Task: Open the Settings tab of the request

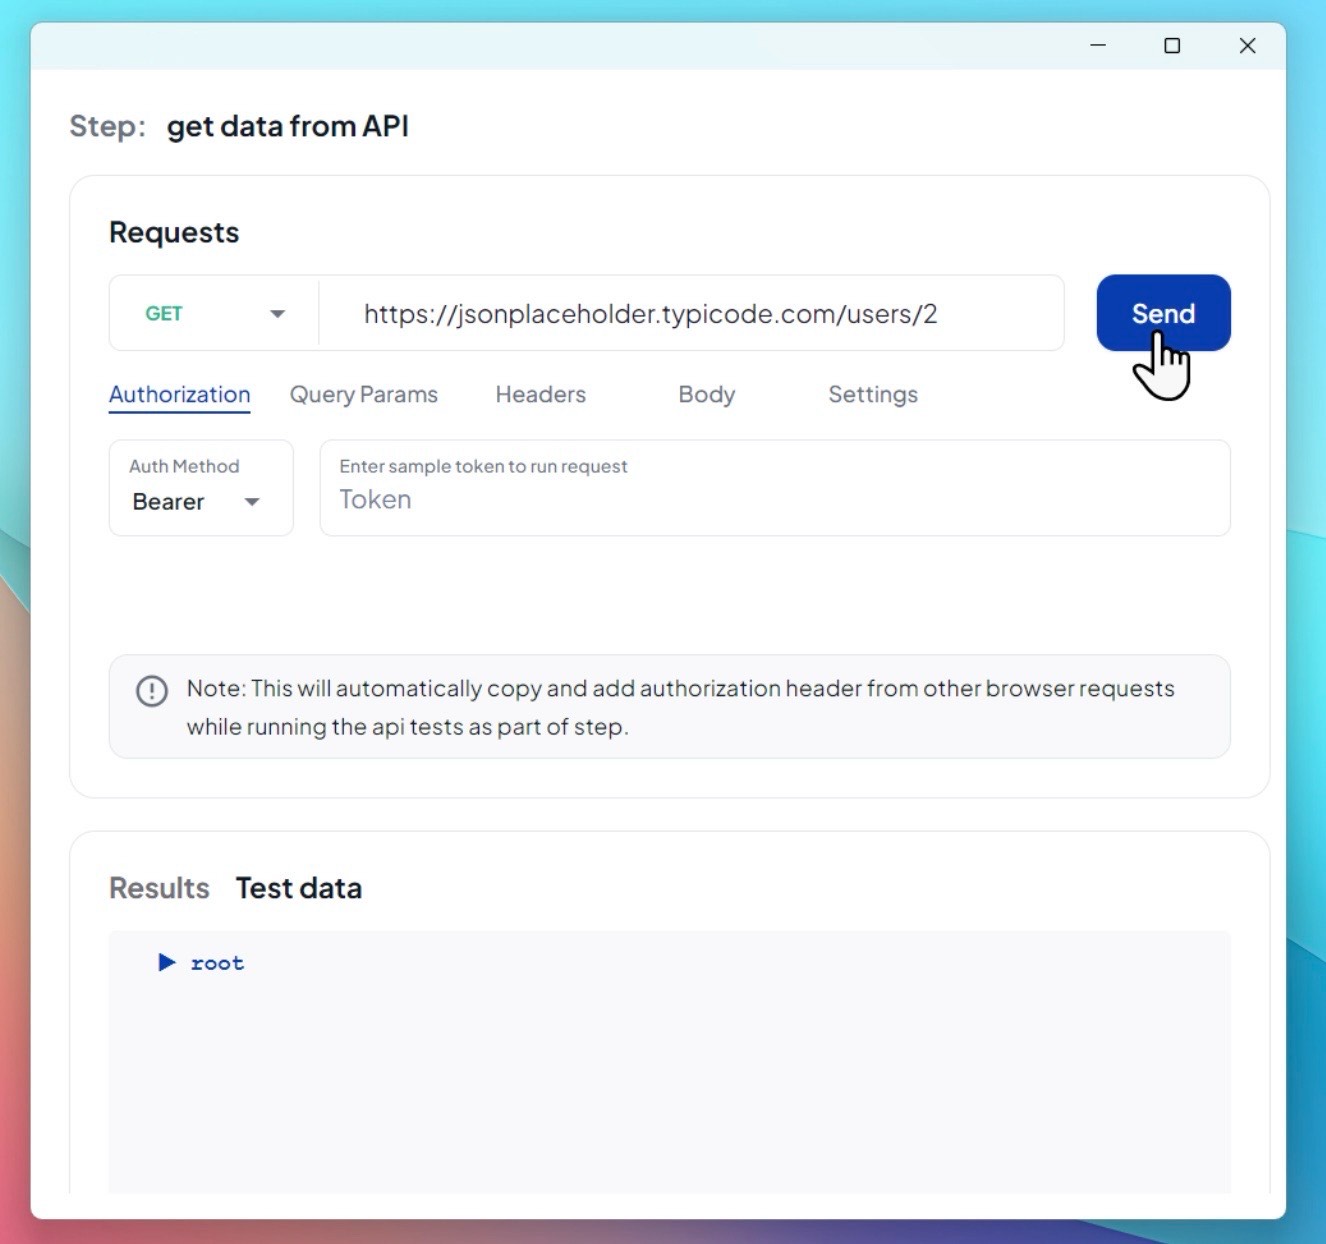Action: pyautogui.click(x=872, y=394)
